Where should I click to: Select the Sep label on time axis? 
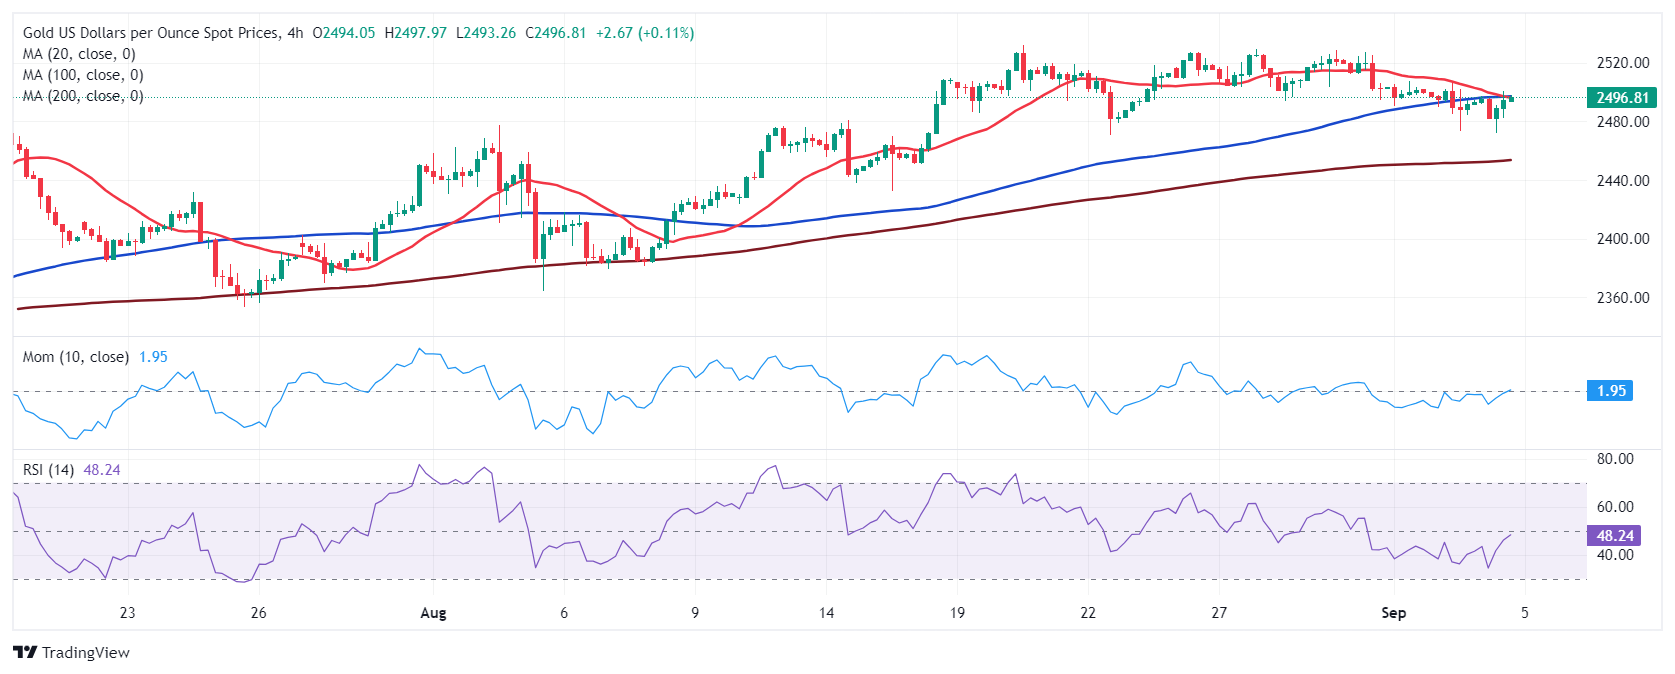[x=1393, y=613]
